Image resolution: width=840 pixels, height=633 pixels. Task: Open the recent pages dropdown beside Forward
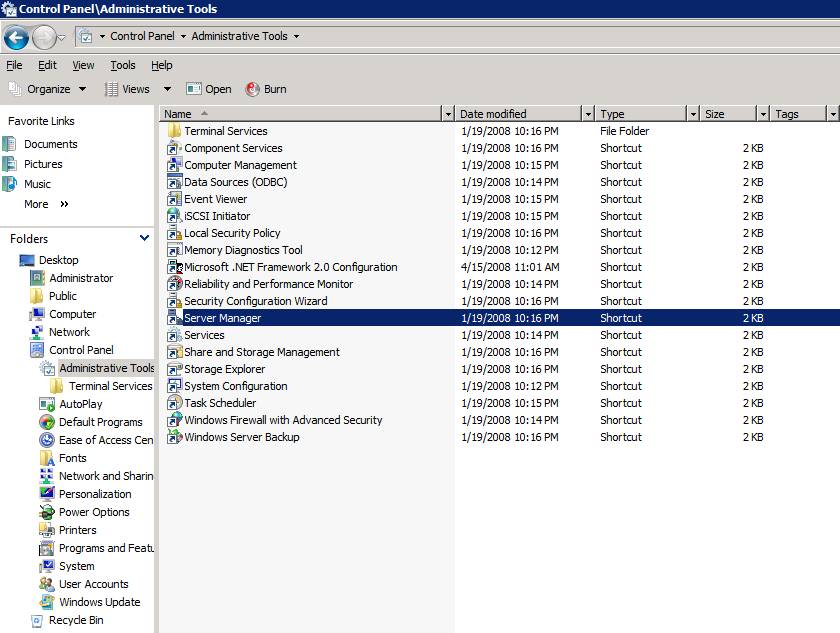pos(62,37)
